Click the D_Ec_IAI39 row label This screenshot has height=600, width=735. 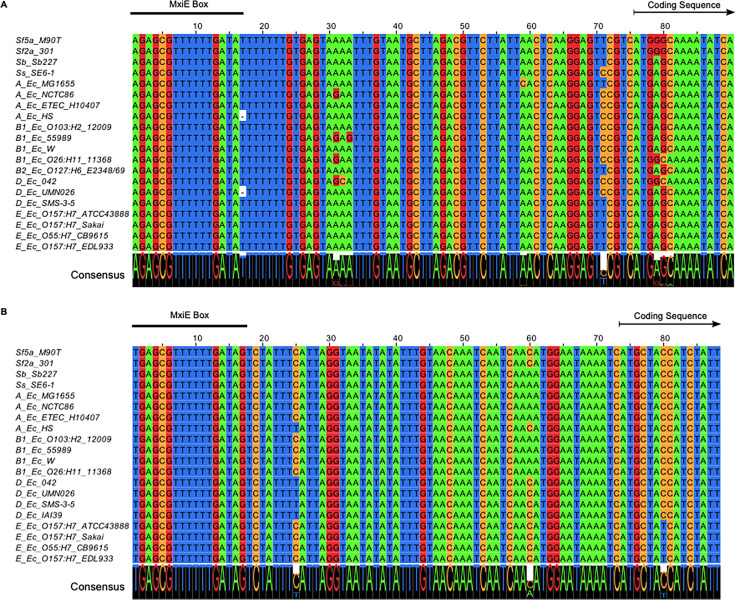39,515
